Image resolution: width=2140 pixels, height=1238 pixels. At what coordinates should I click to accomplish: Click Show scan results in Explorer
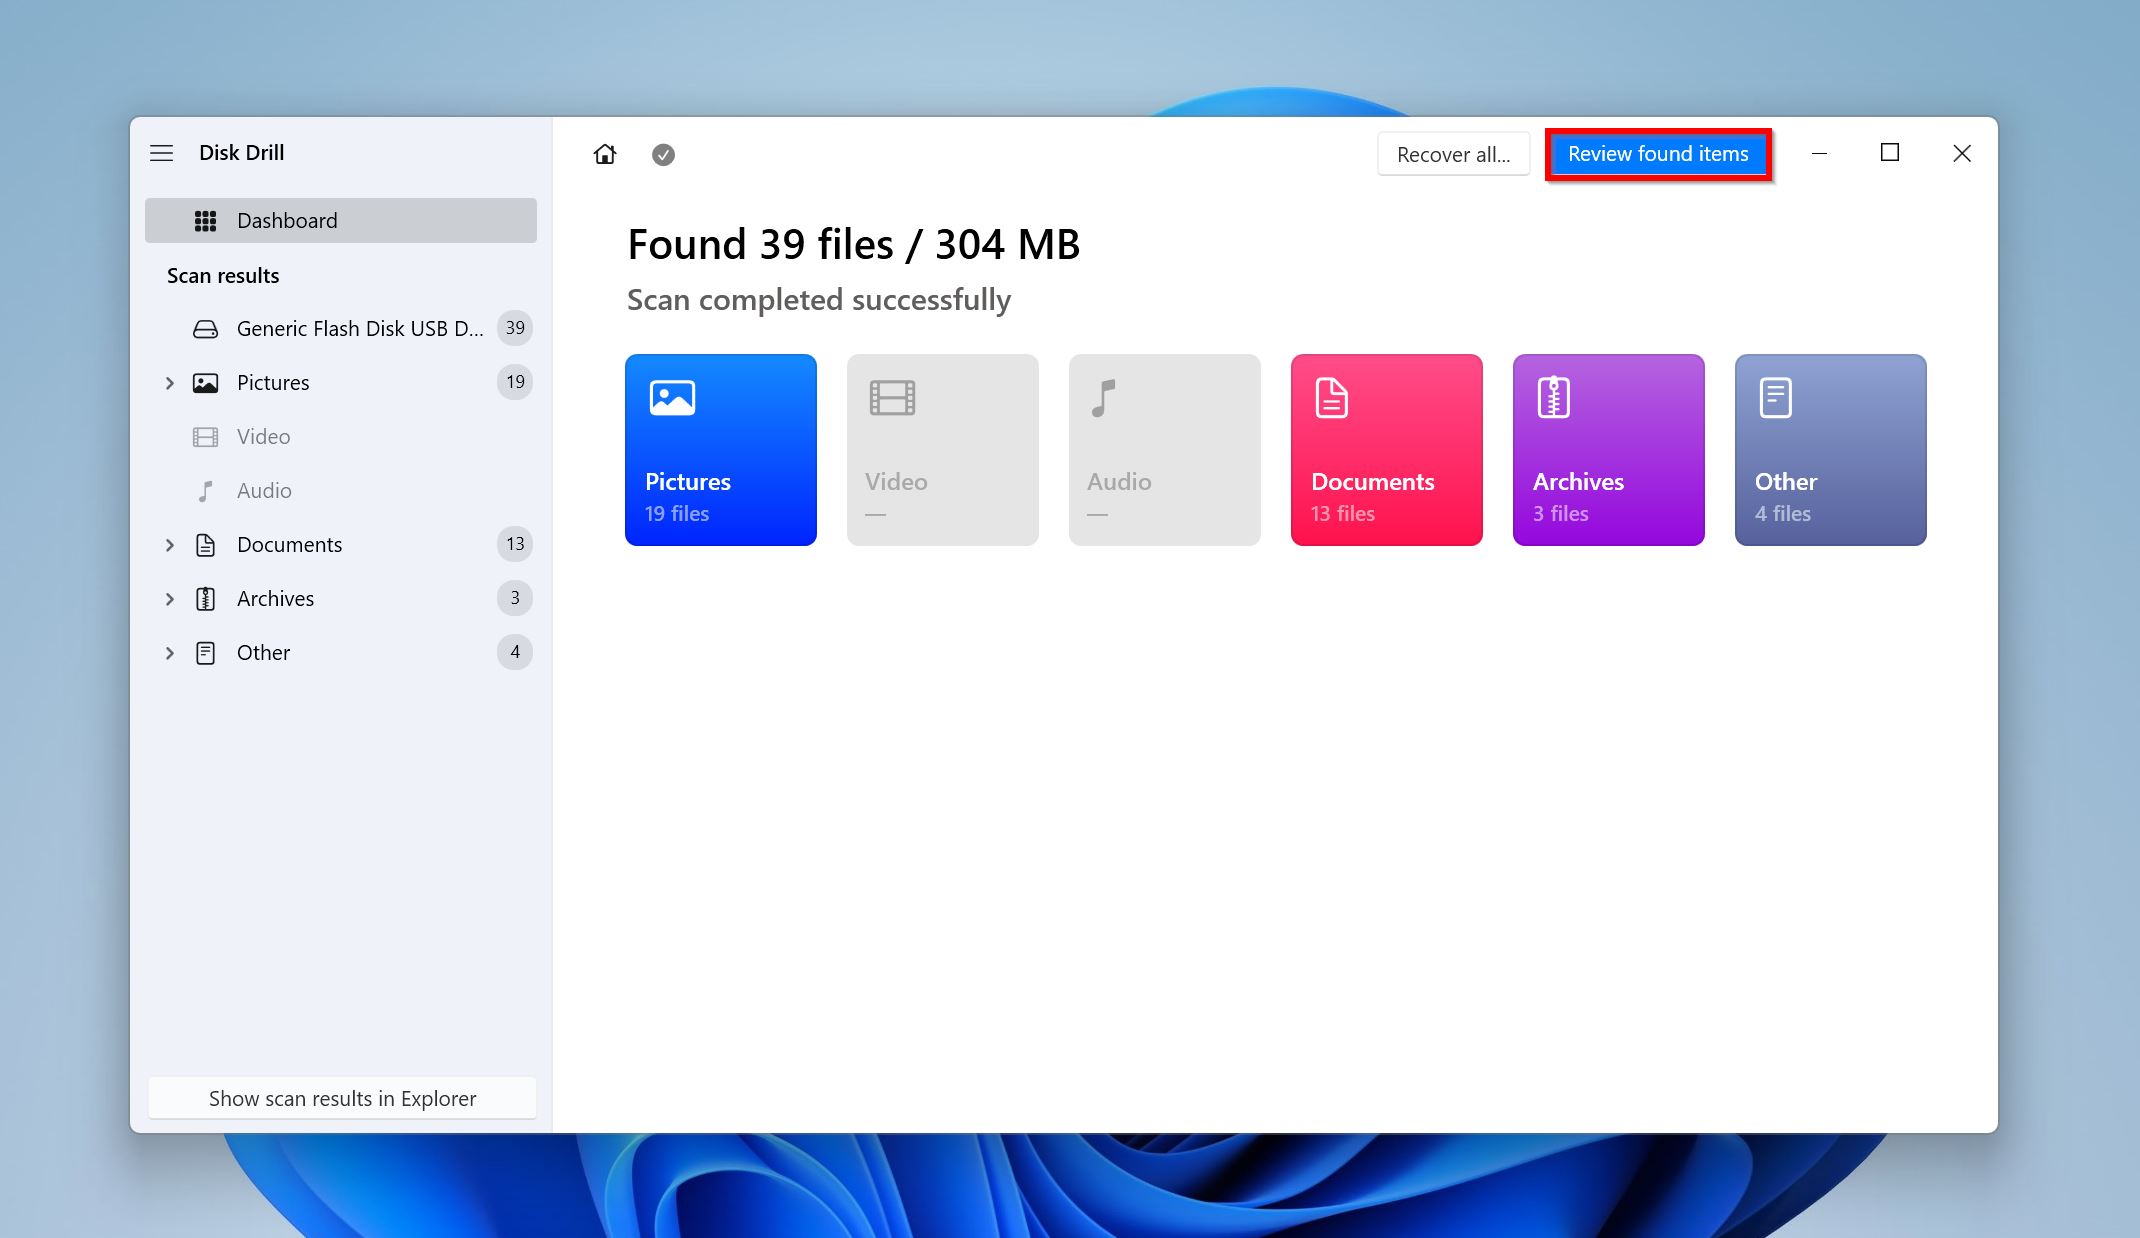tap(340, 1097)
